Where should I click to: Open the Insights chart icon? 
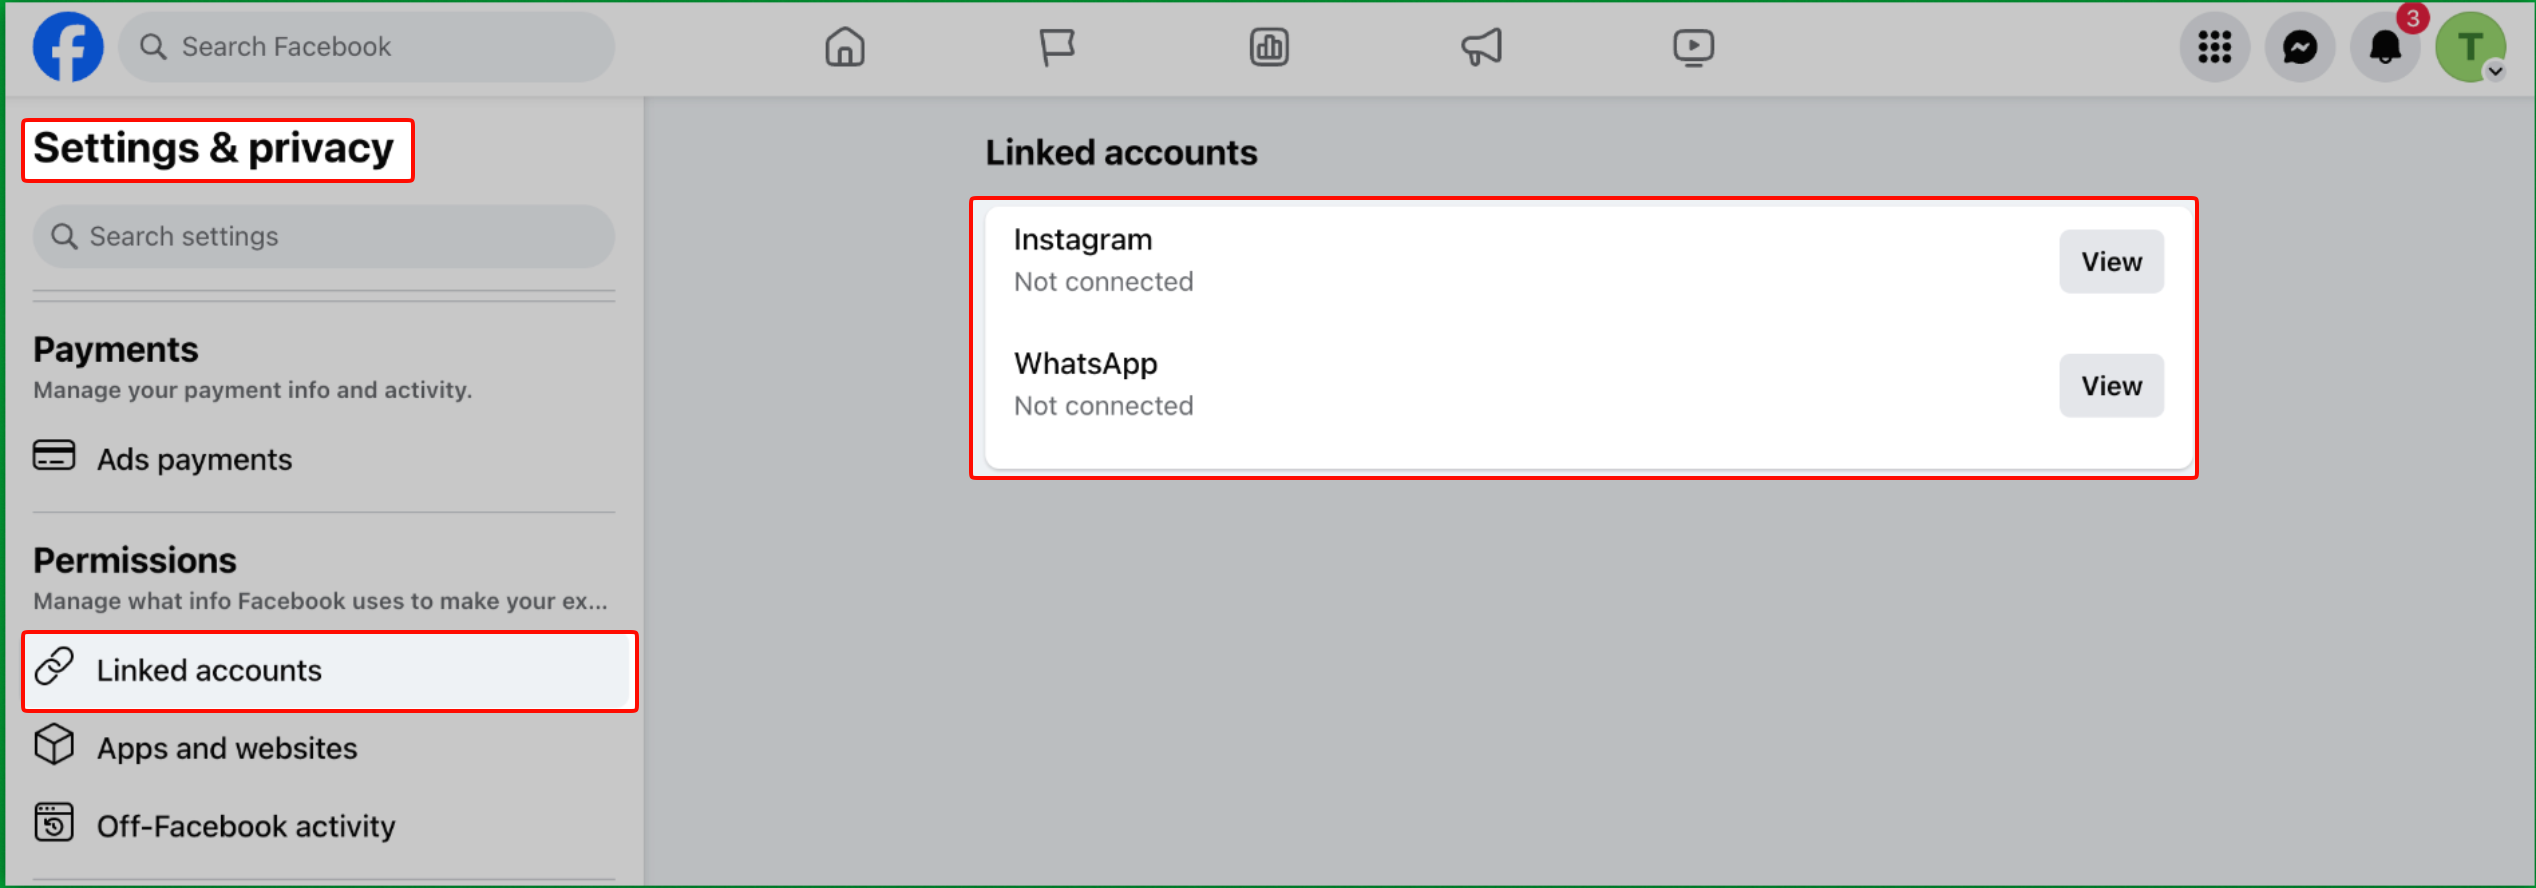coord(1269,47)
